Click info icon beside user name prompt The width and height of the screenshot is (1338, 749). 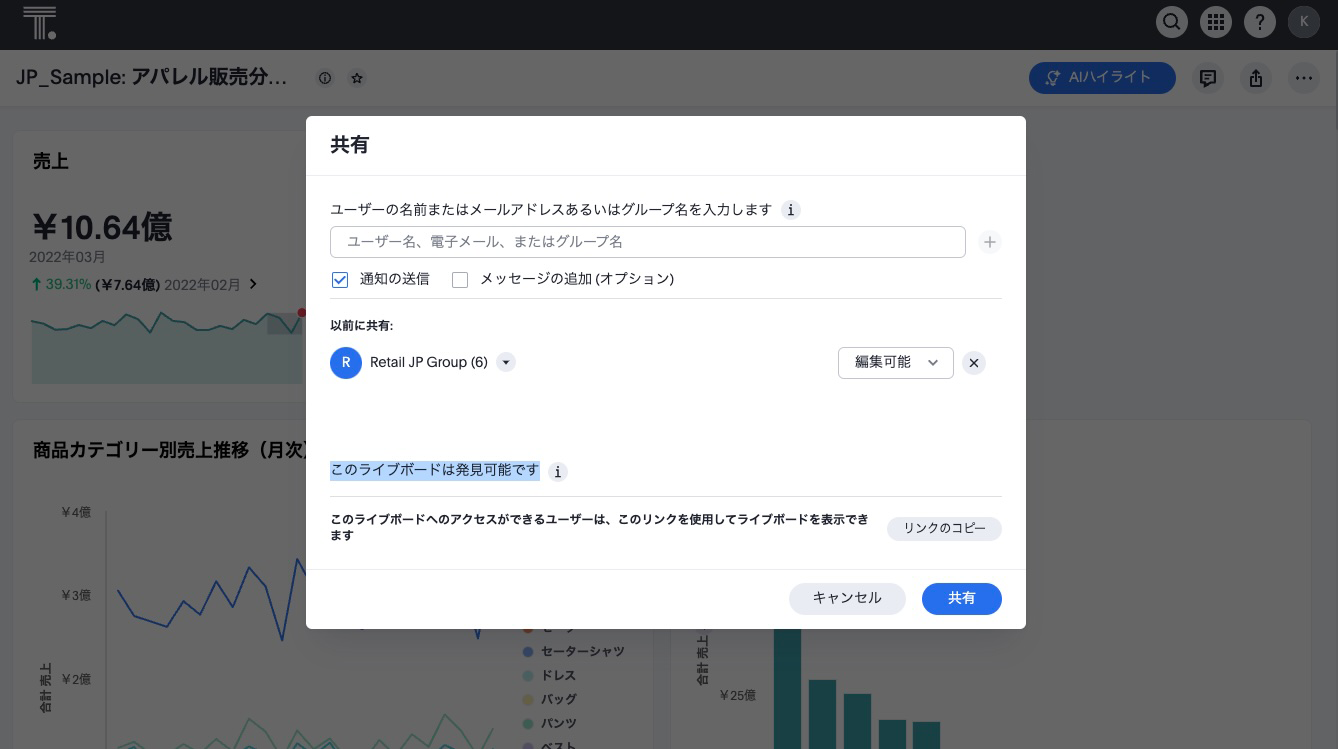click(791, 210)
